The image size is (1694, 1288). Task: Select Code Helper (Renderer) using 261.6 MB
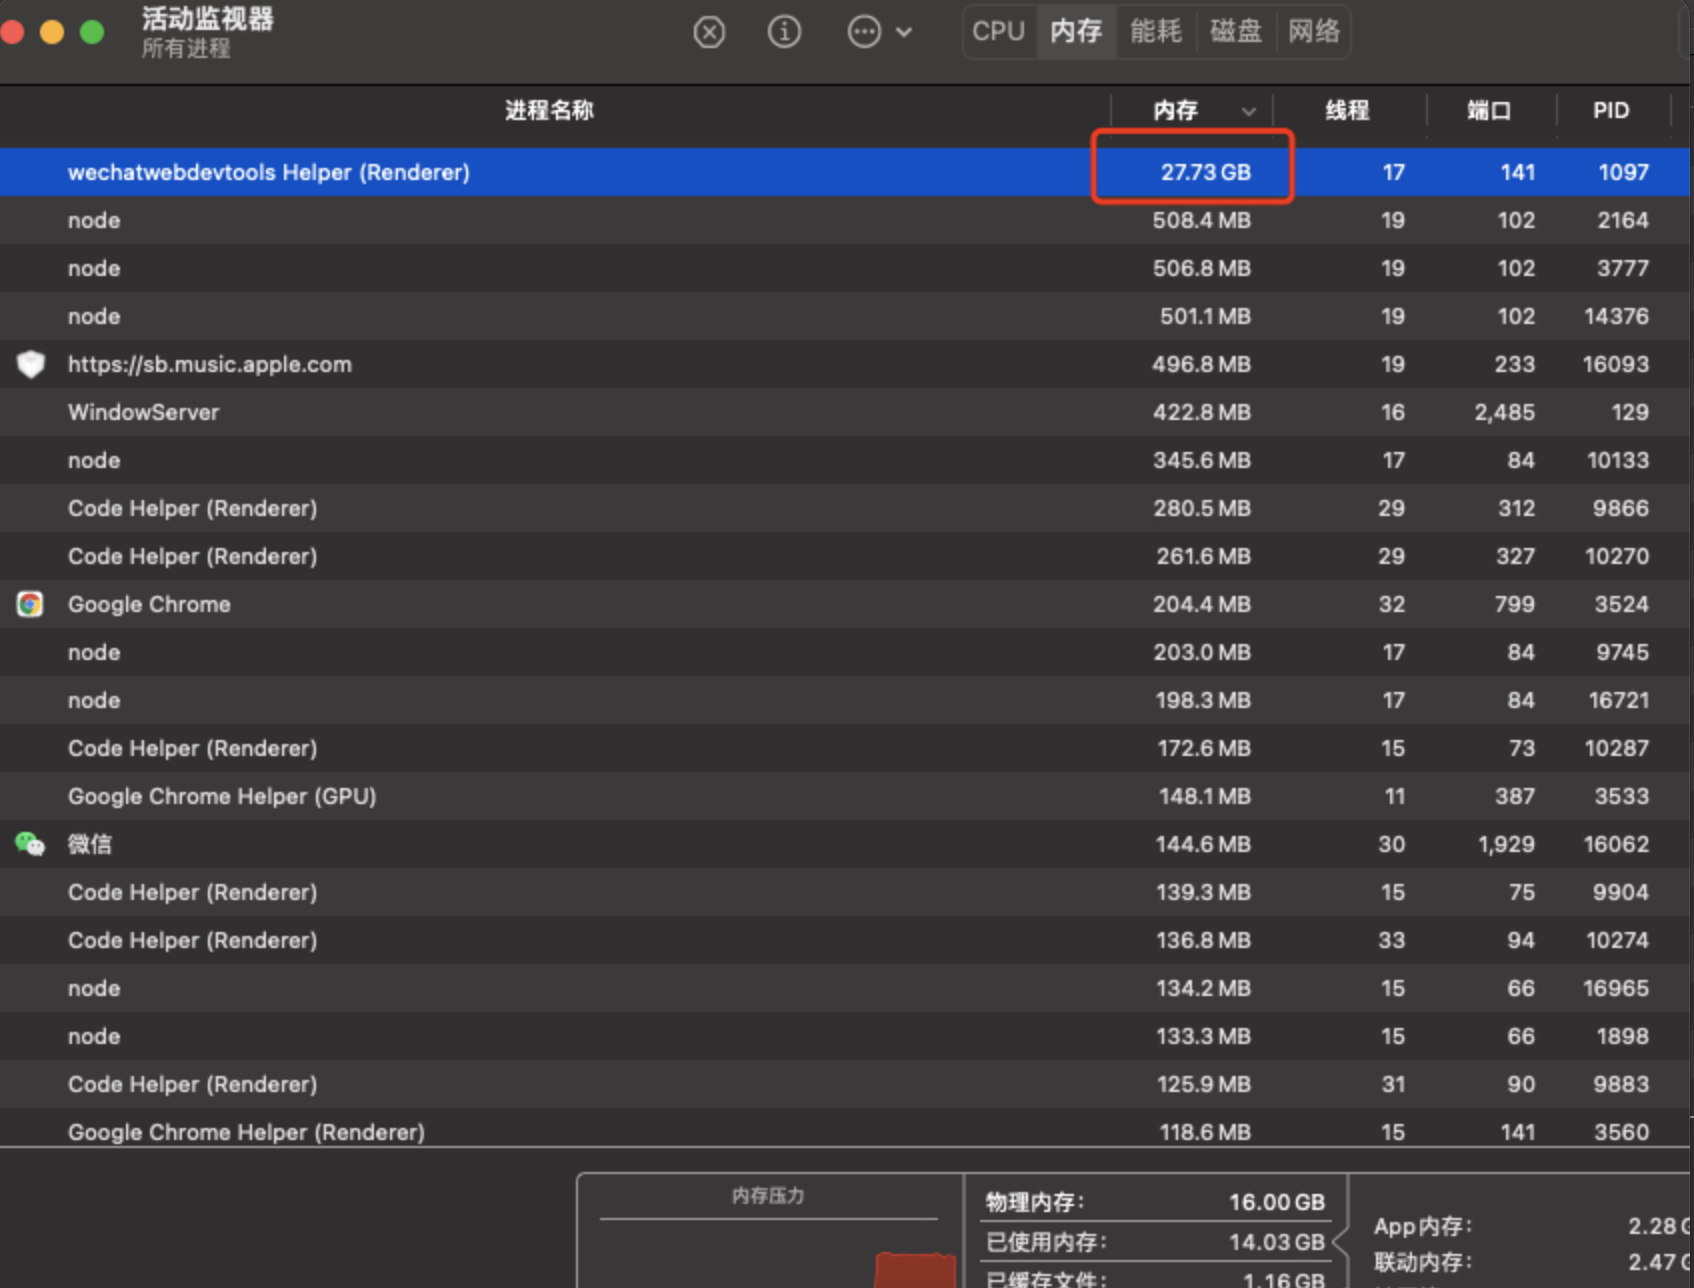point(845,556)
